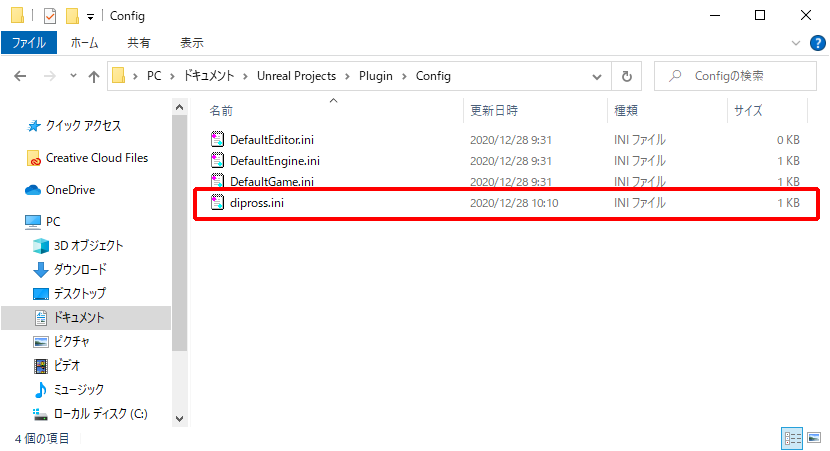Go back with the left arrow
Screen dimensions: 830x451
20,76
